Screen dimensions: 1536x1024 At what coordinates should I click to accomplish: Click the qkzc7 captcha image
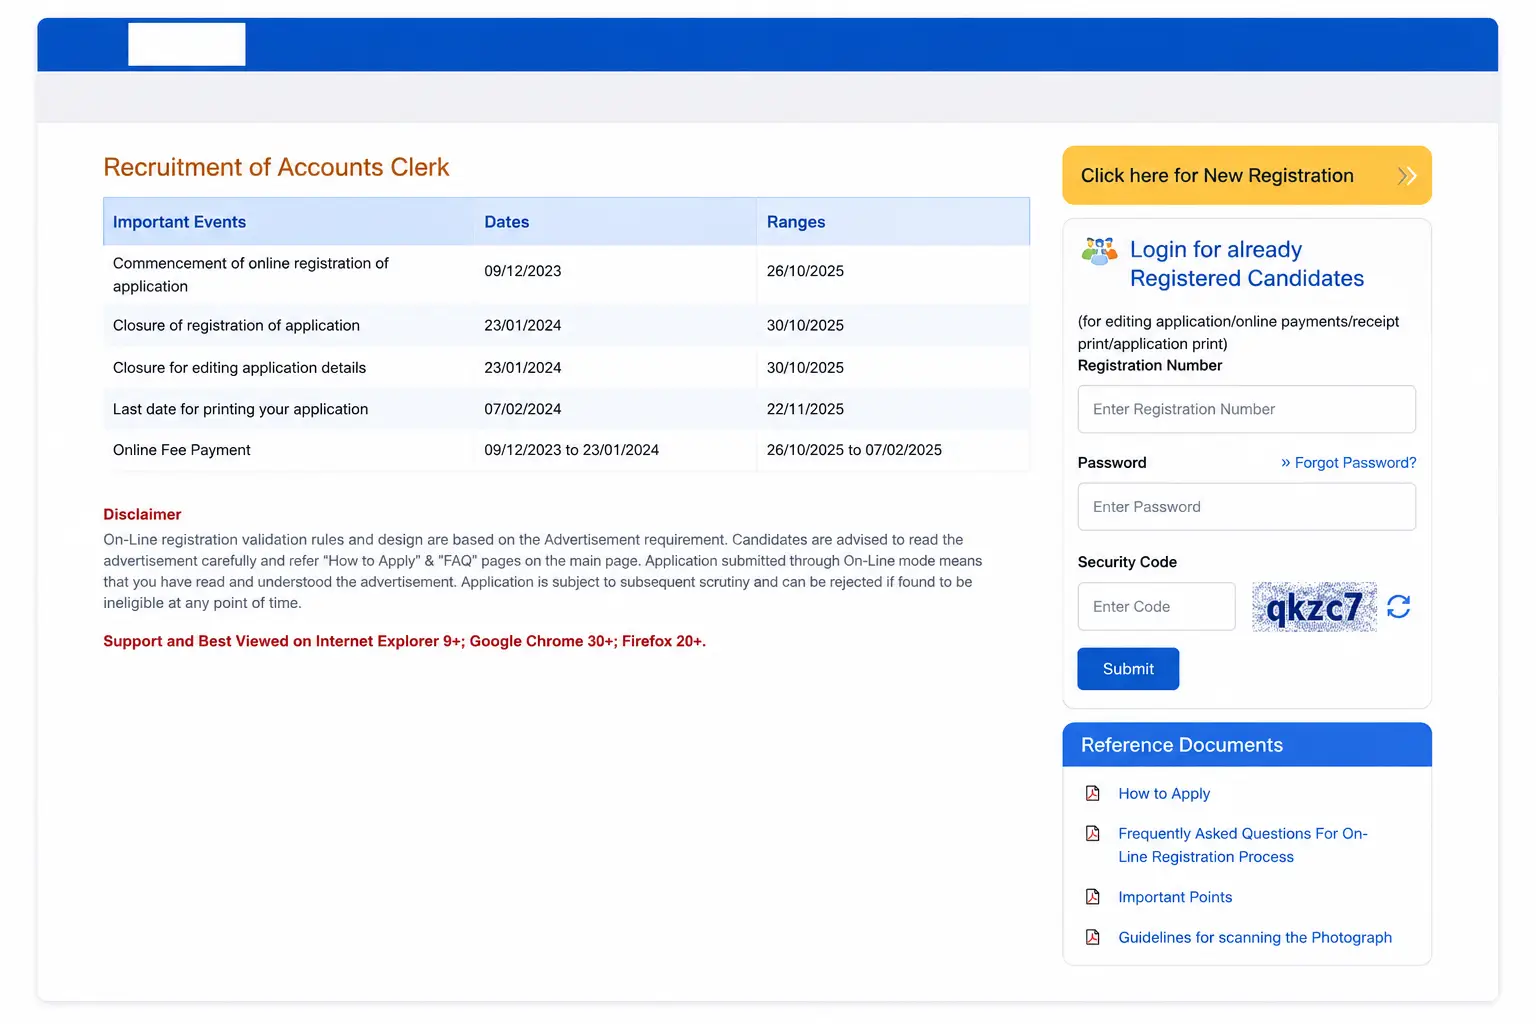(x=1314, y=607)
